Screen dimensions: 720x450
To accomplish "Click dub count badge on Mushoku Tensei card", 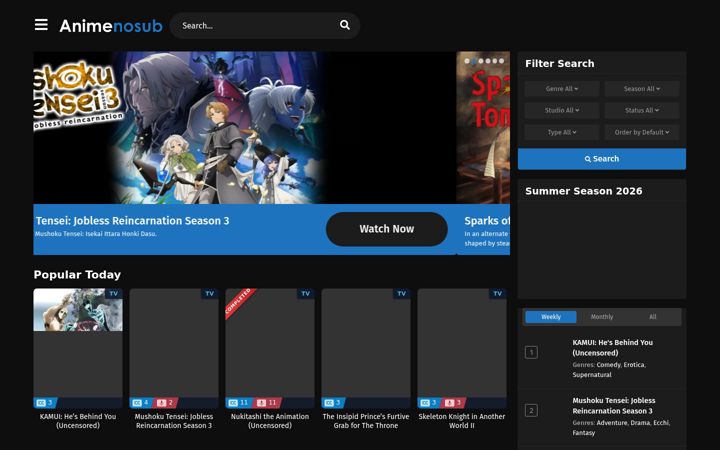I will point(165,403).
